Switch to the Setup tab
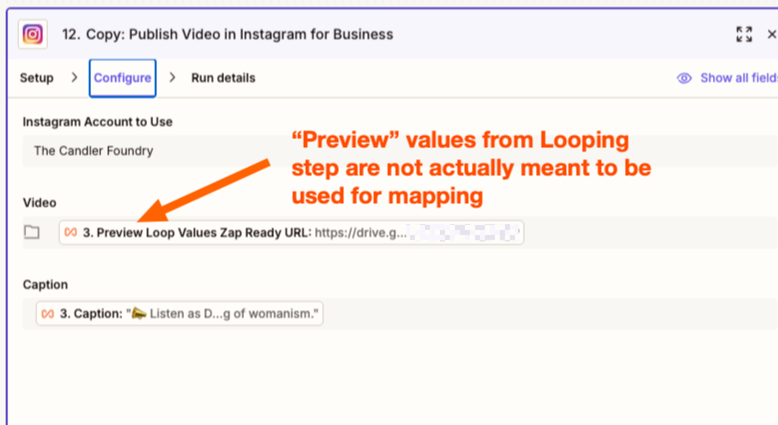This screenshot has width=778, height=425. [37, 78]
